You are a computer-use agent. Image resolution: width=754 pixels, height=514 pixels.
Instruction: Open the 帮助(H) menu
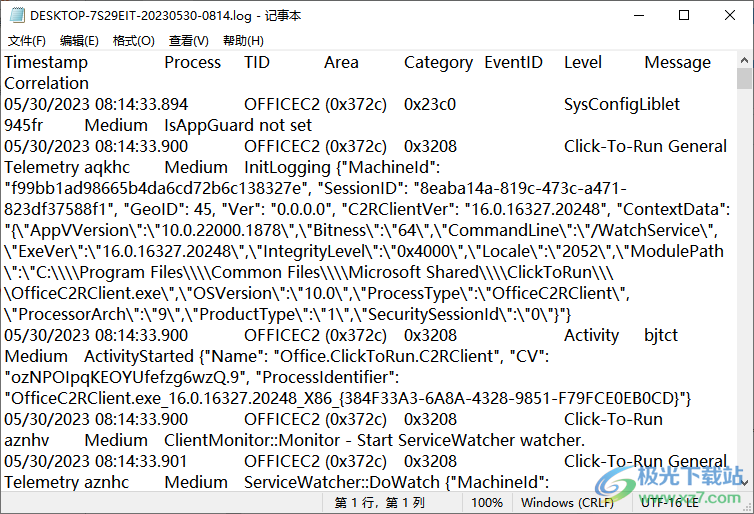(243, 41)
